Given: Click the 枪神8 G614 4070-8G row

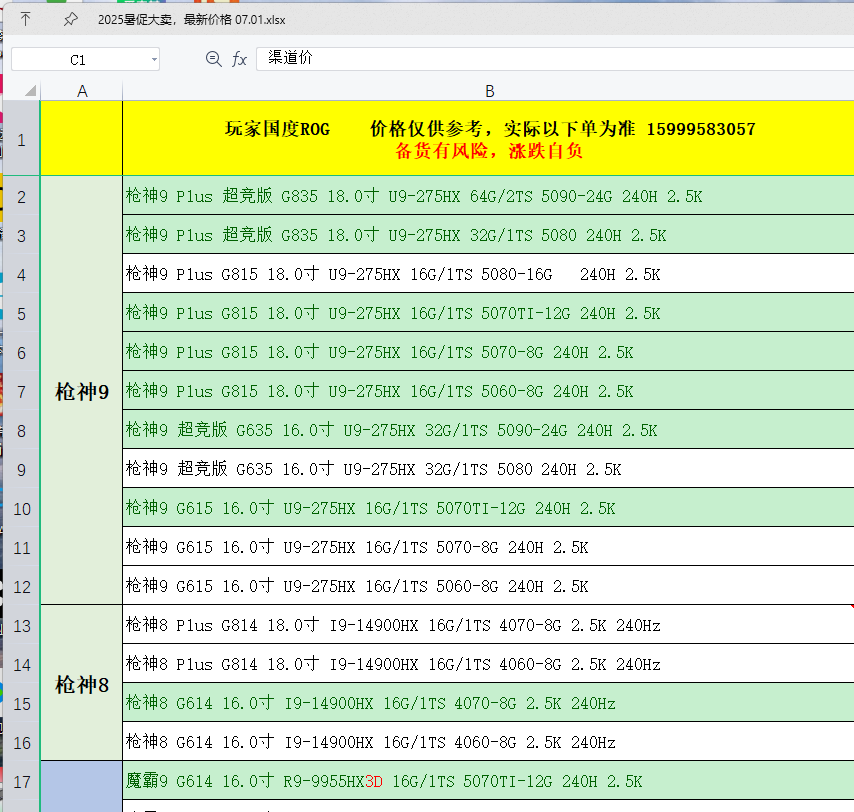Looking at the screenshot, I should pyautogui.click(x=489, y=703).
